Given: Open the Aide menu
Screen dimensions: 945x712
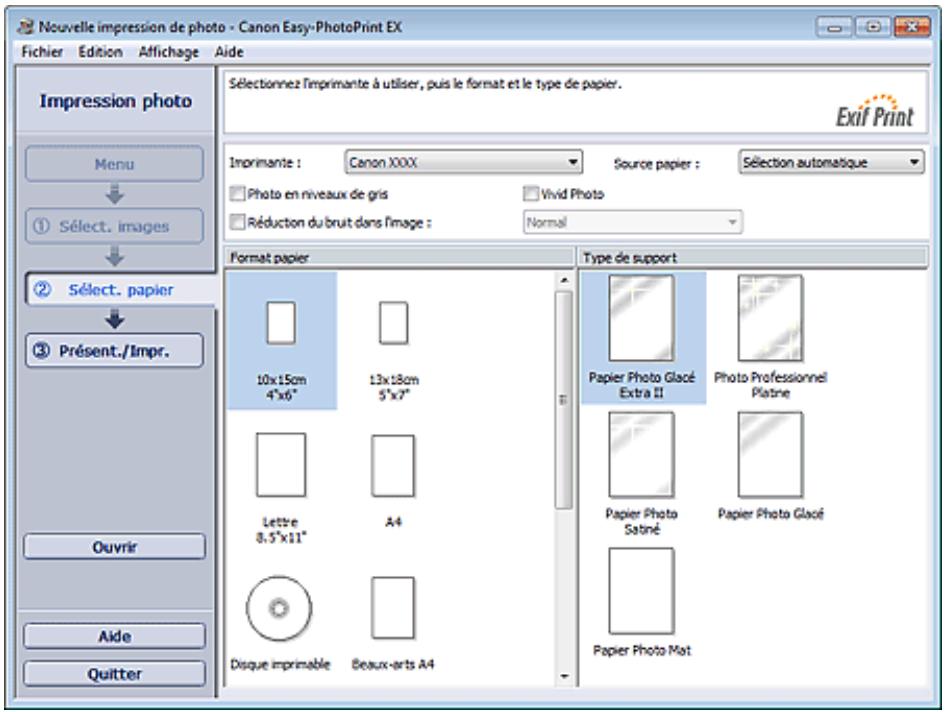Looking at the screenshot, I should point(229,52).
